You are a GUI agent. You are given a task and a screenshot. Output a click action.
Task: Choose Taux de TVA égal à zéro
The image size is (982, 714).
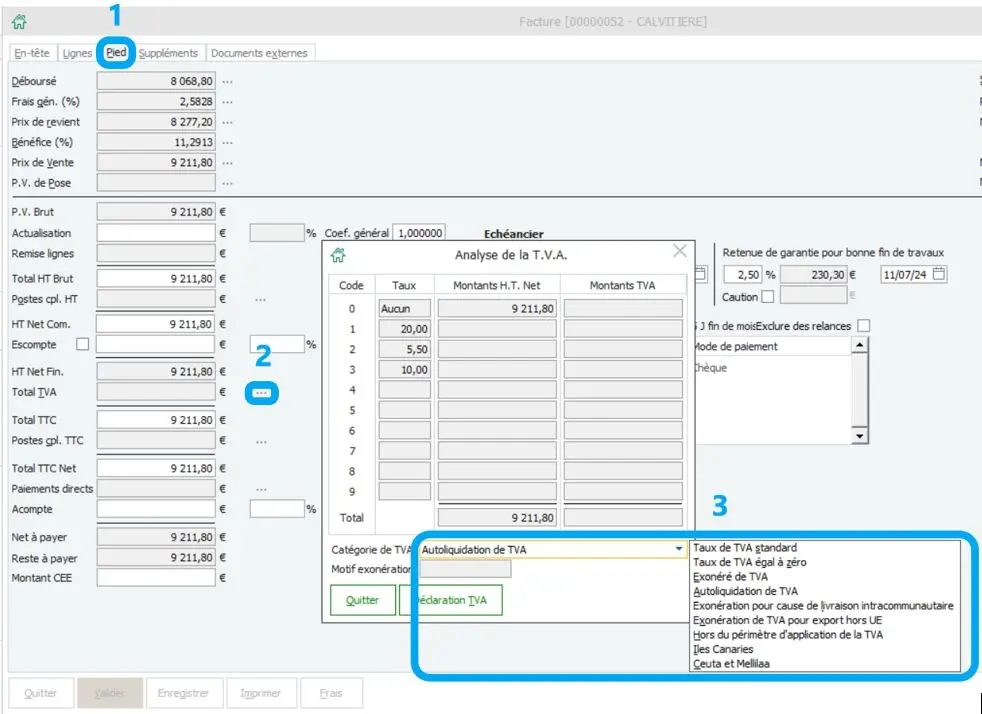pos(750,562)
